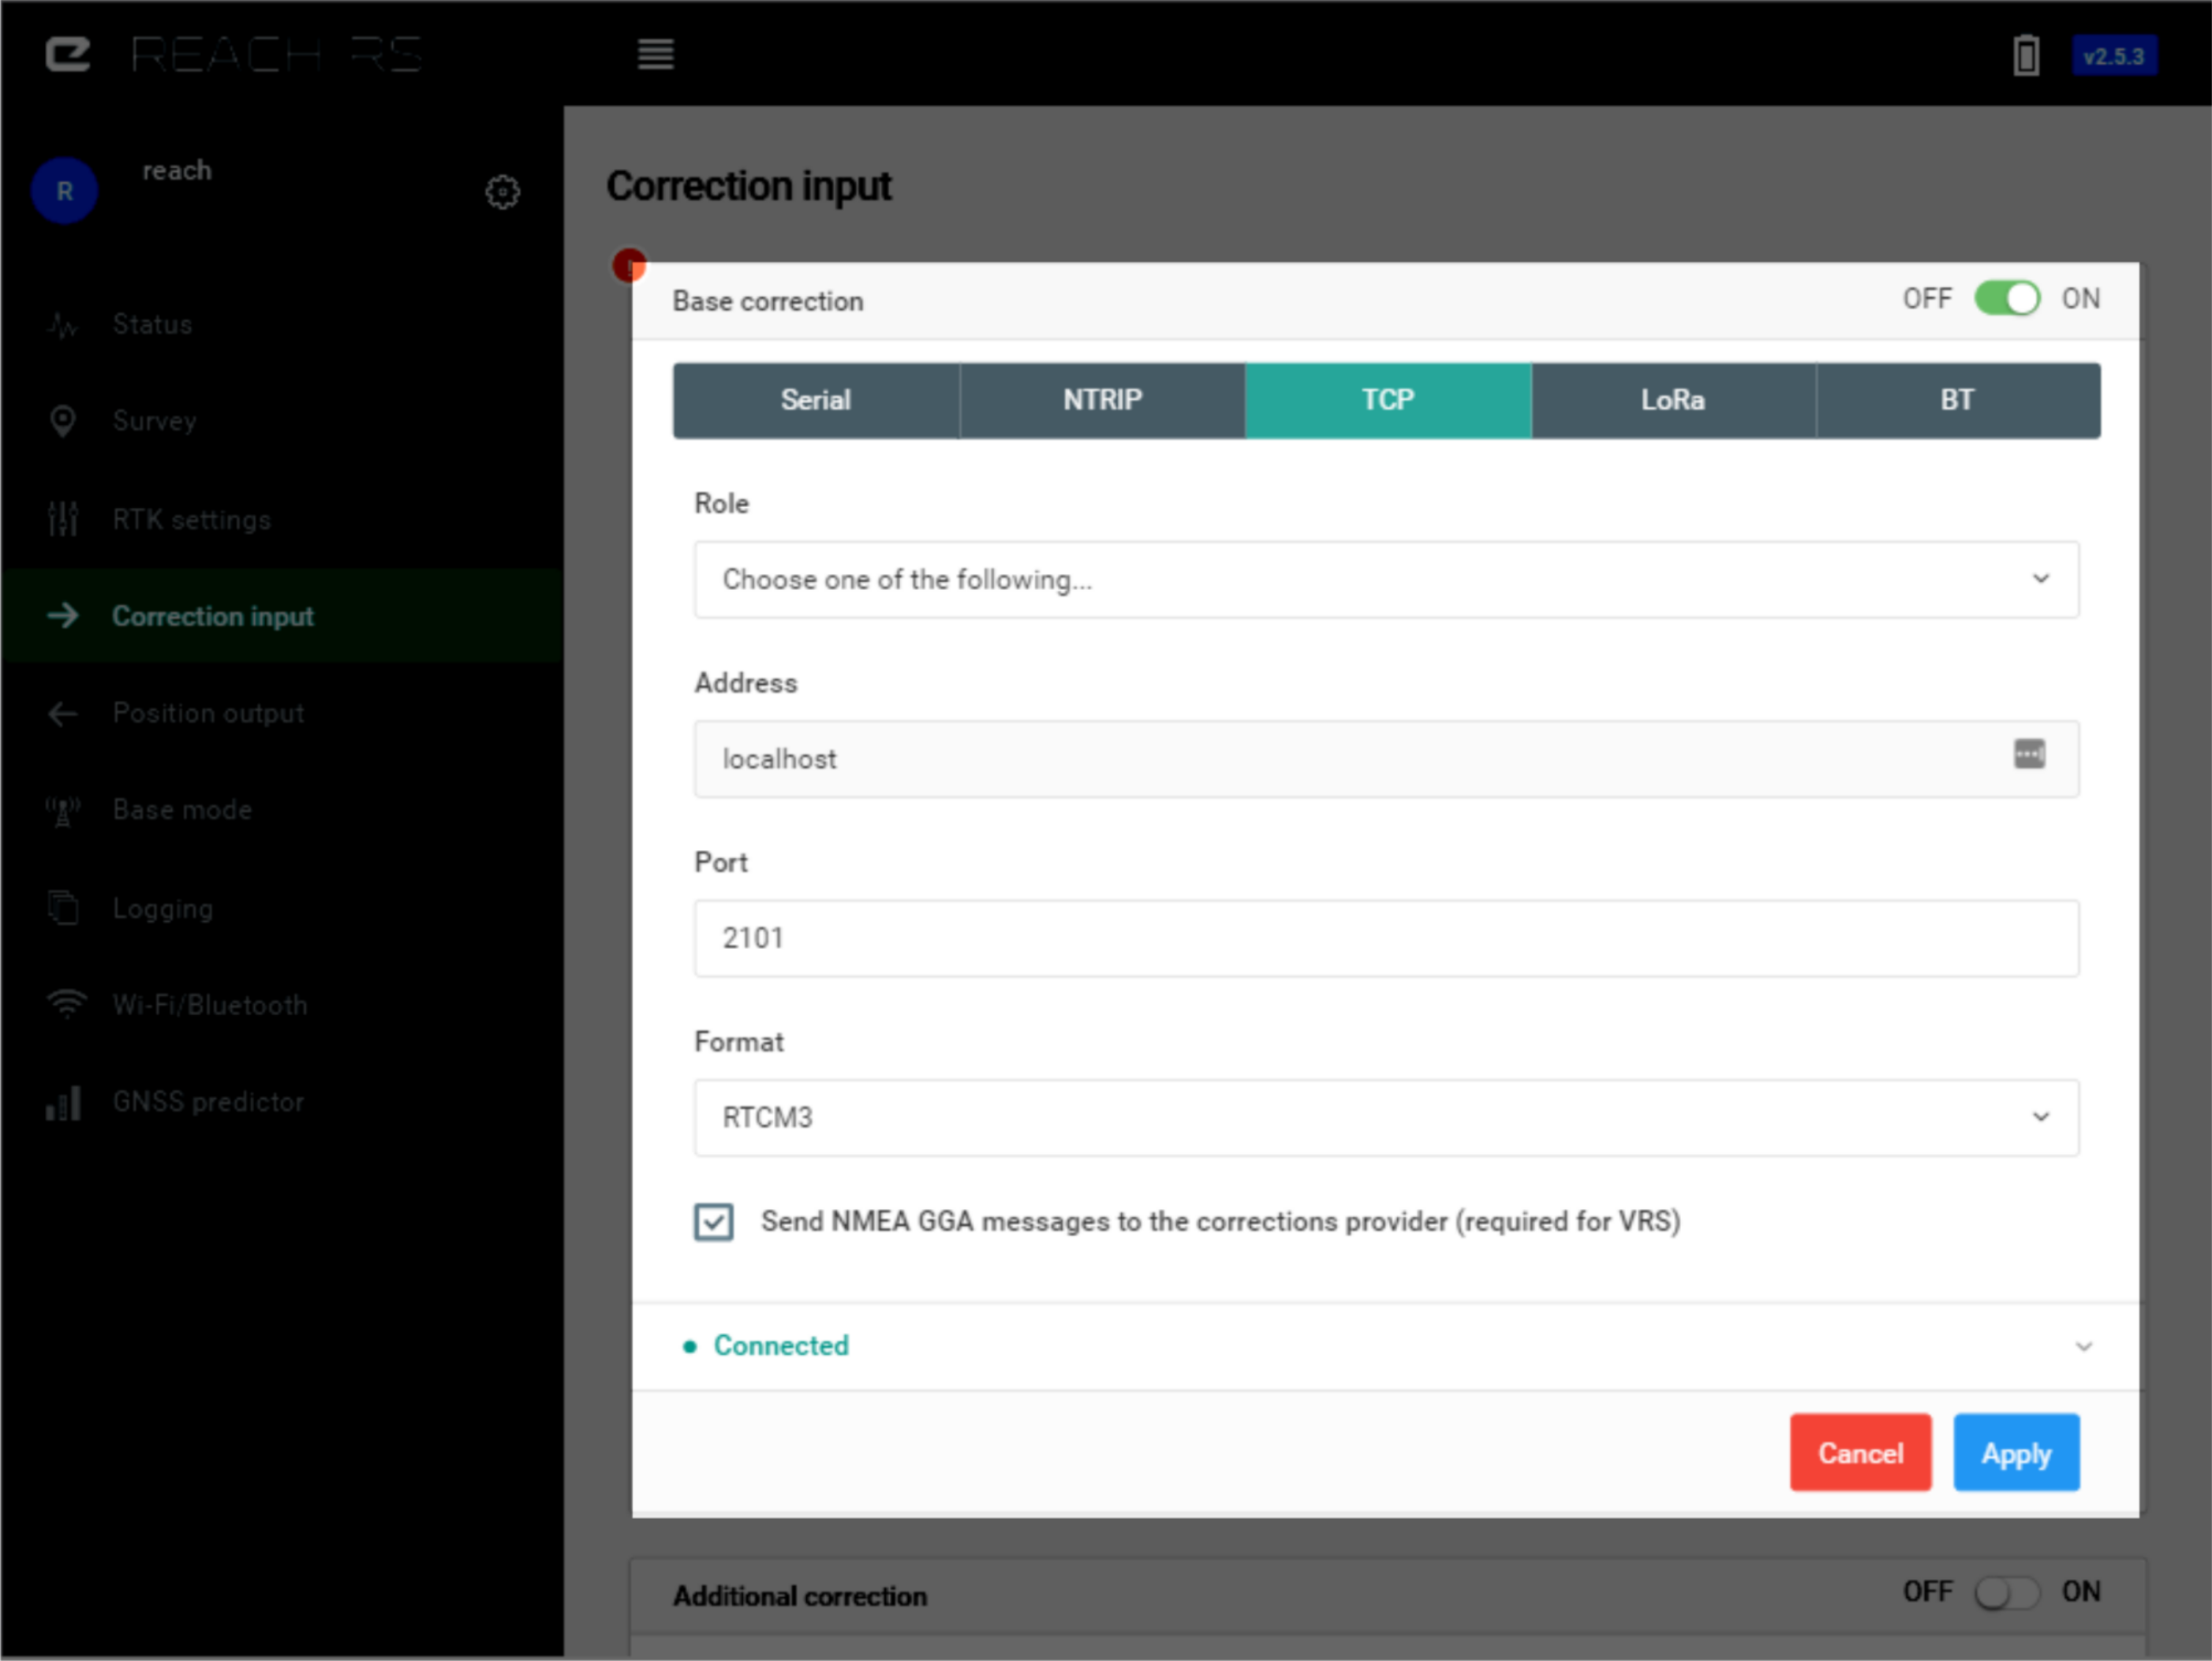The image size is (2212, 1661).
Task: Click the reach device name
Action: coord(177,170)
